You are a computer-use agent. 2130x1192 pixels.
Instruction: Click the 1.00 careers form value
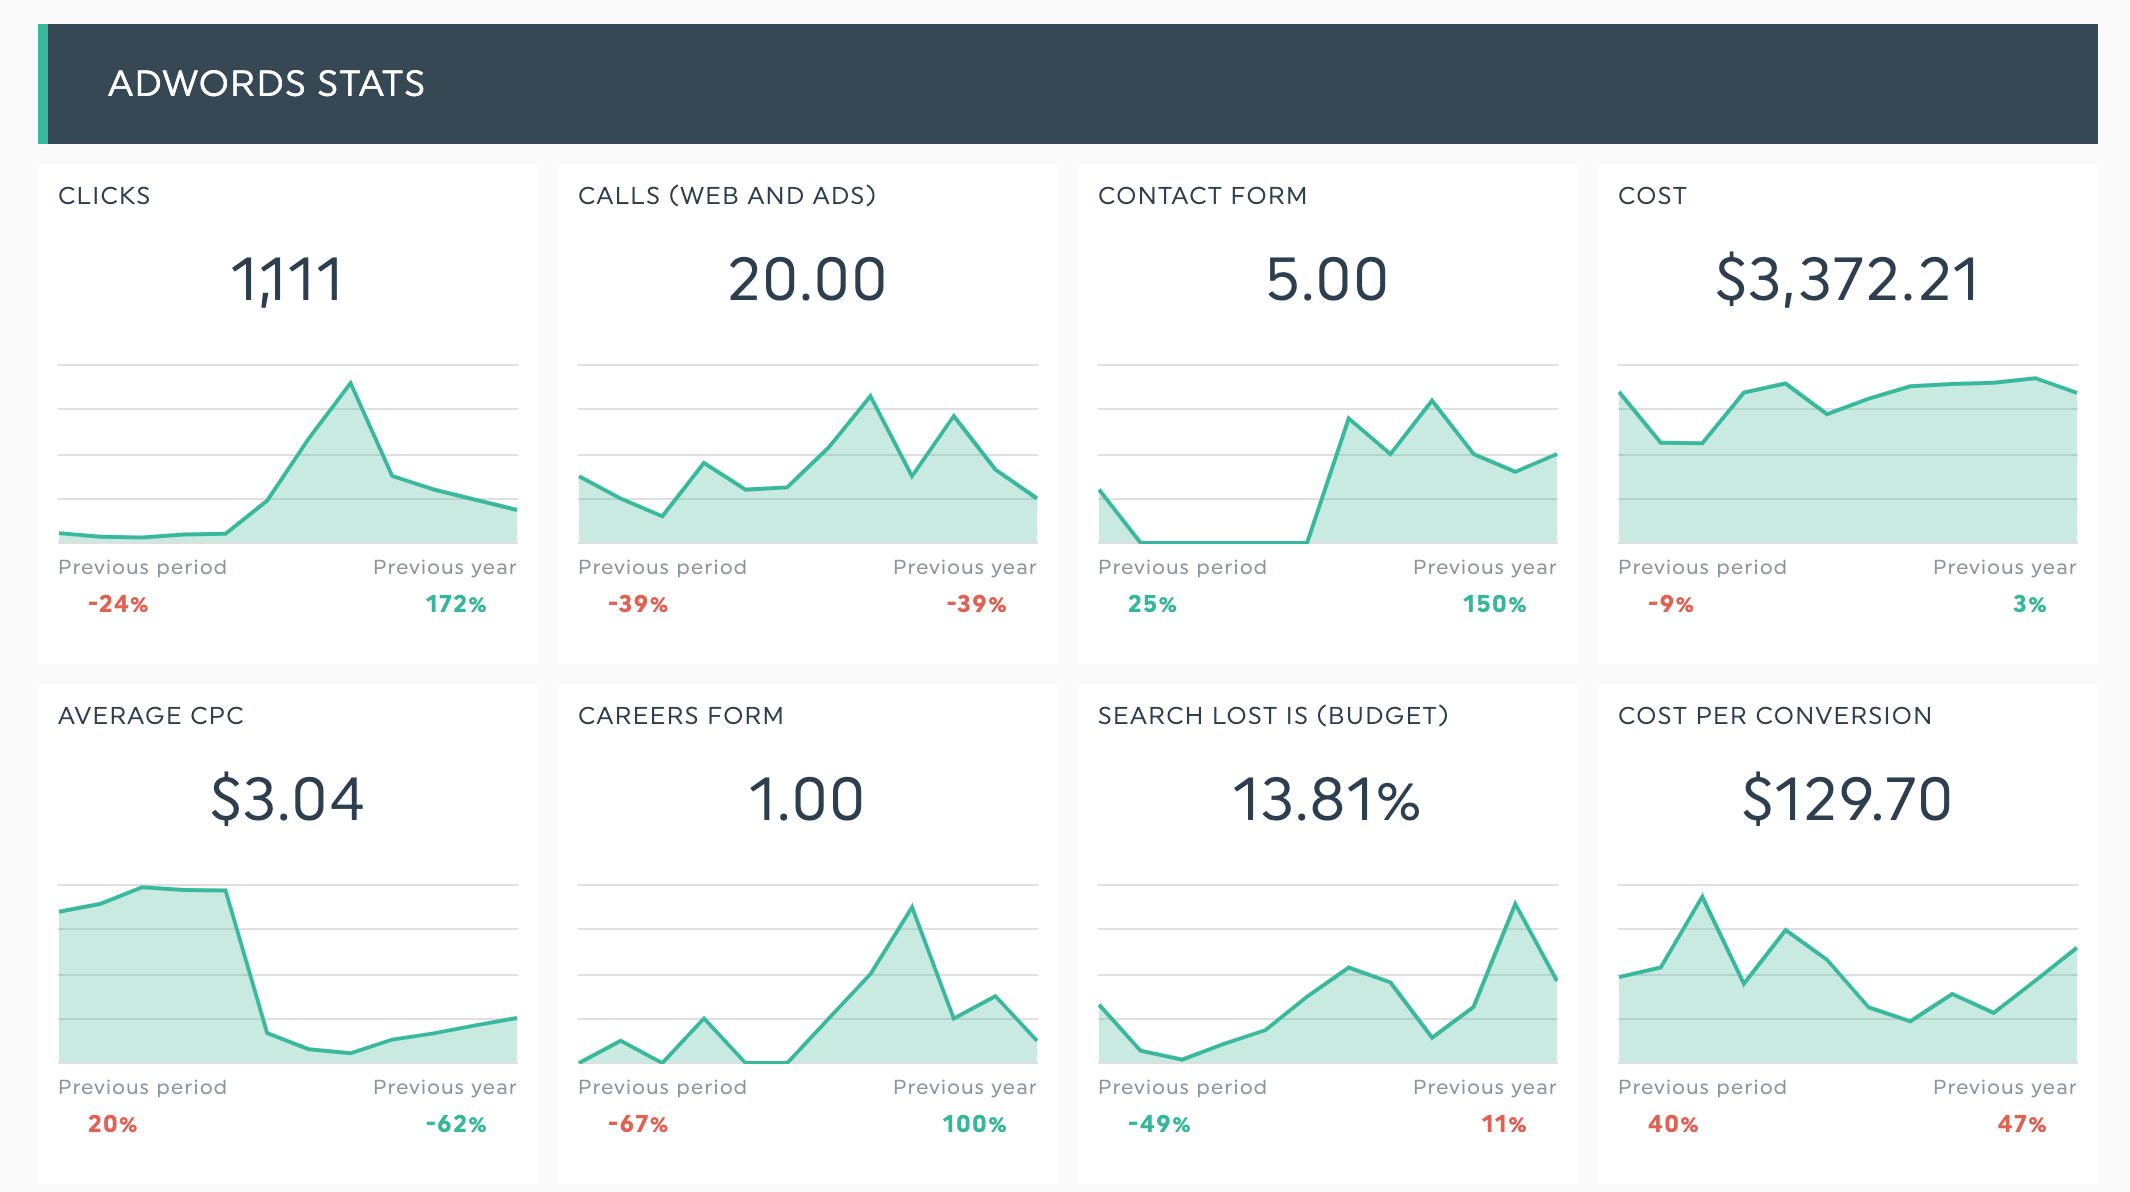[x=807, y=799]
